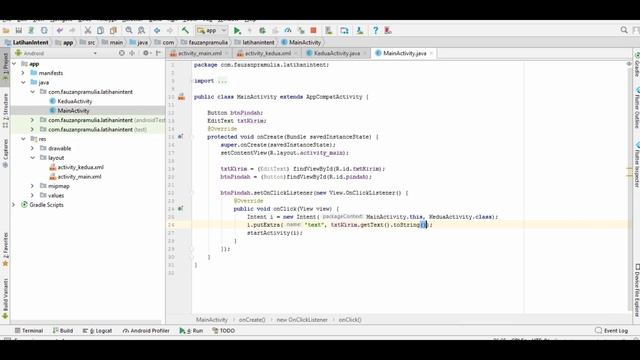Click override gutter icon beside onCreate
Viewport: 640px width, 360px height.
(180, 137)
